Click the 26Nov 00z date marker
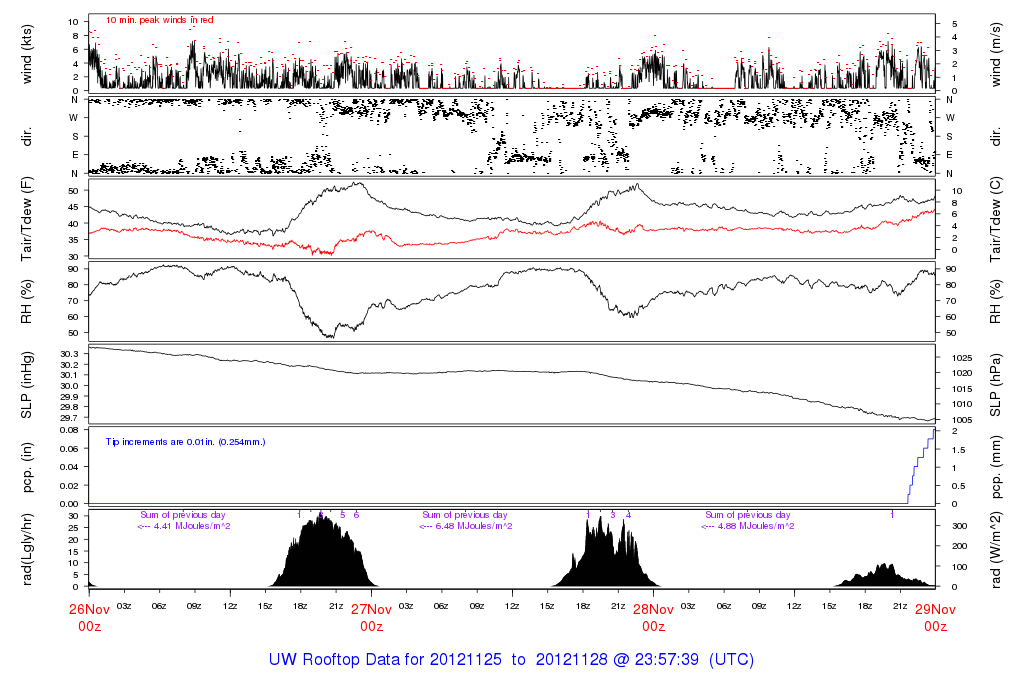The width and height of the screenshot is (1024, 700). pyautogui.click(x=89, y=616)
